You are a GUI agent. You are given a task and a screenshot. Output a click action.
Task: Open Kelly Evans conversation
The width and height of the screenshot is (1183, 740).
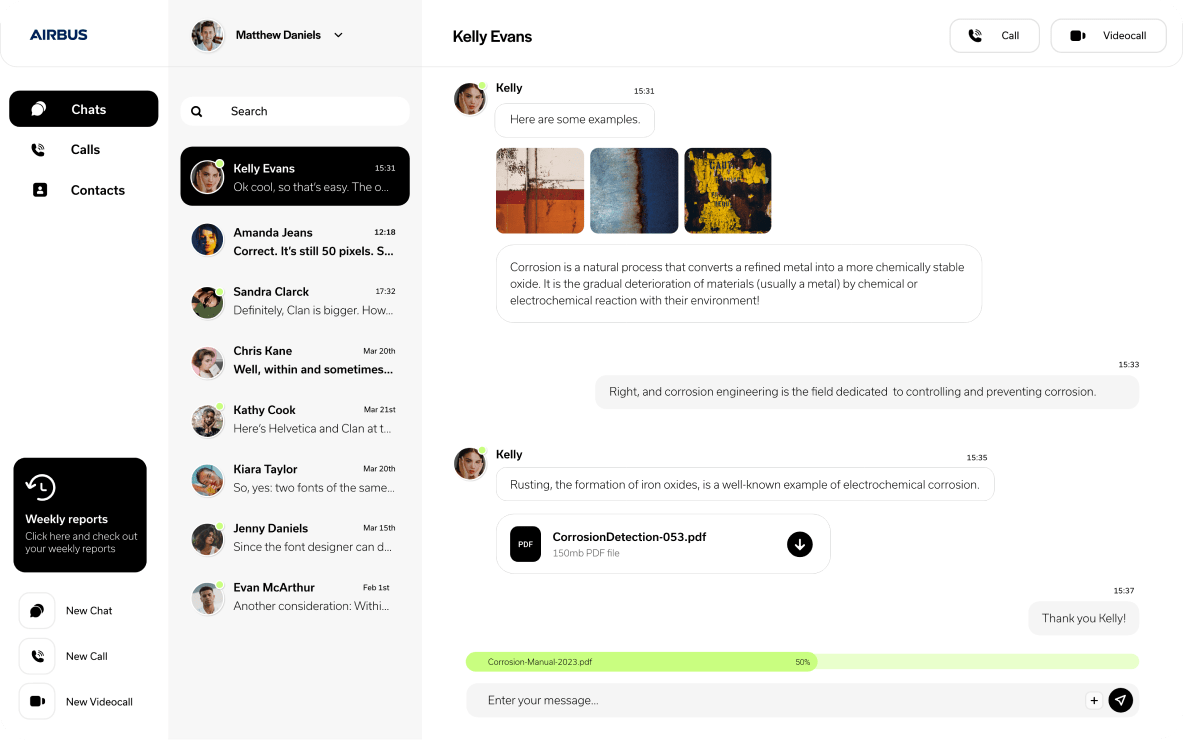pyautogui.click(x=295, y=177)
